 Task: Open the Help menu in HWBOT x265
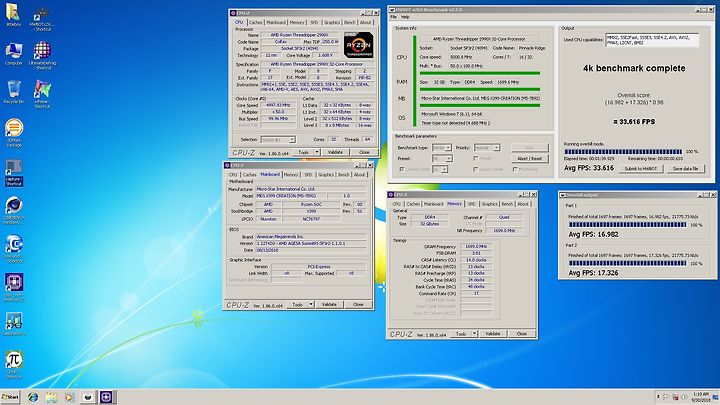point(405,17)
